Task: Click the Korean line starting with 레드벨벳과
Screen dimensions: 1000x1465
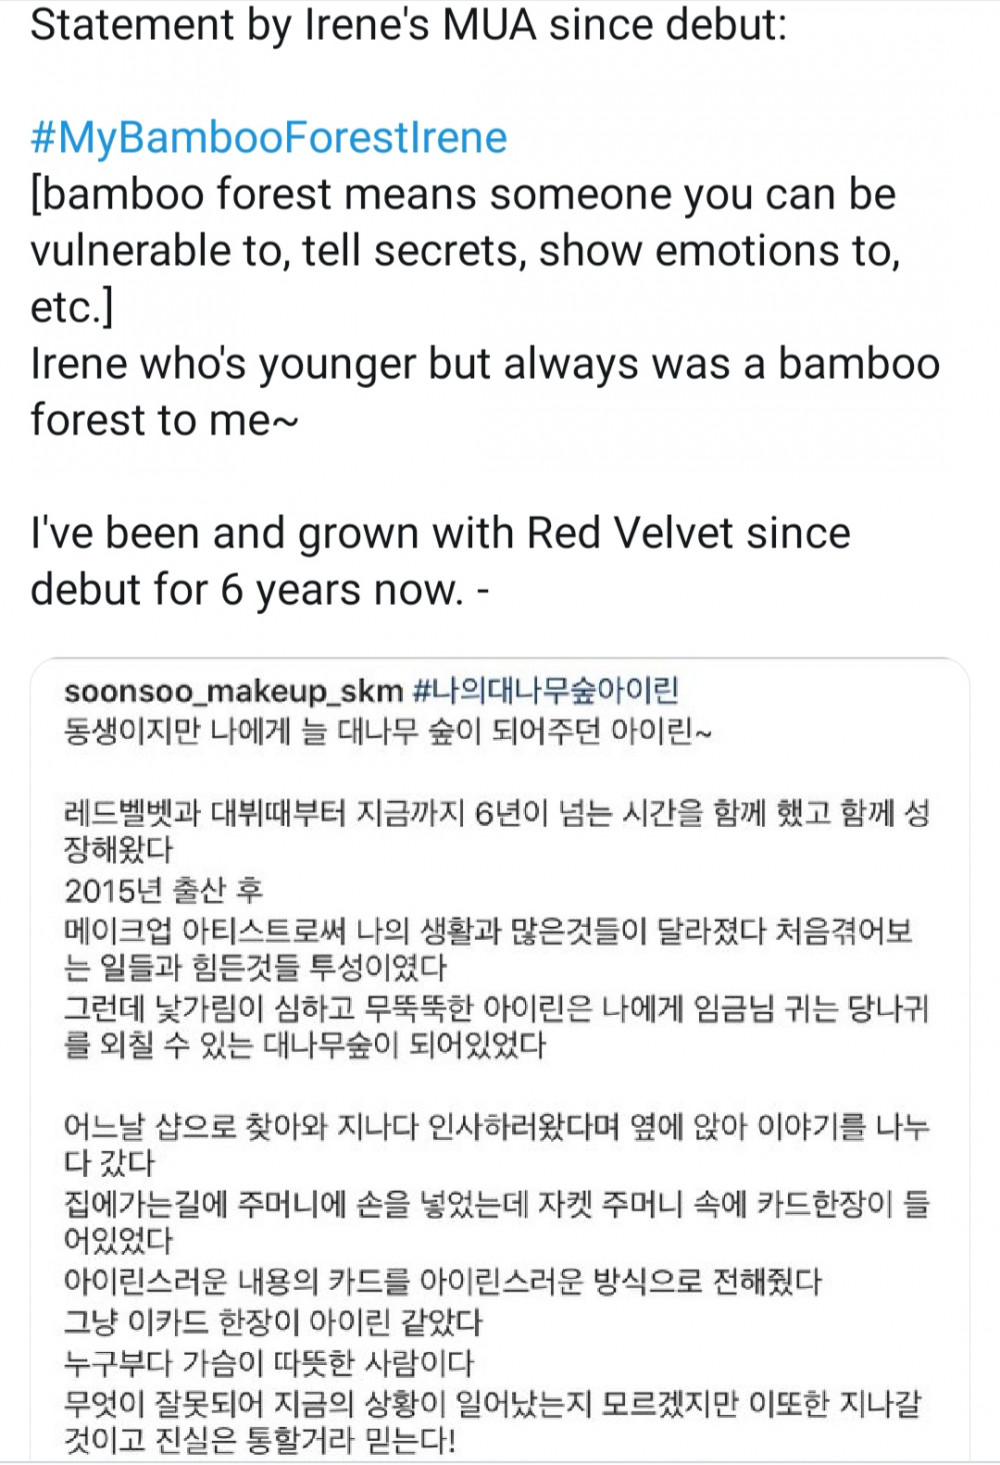Action: [x=497, y=831]
